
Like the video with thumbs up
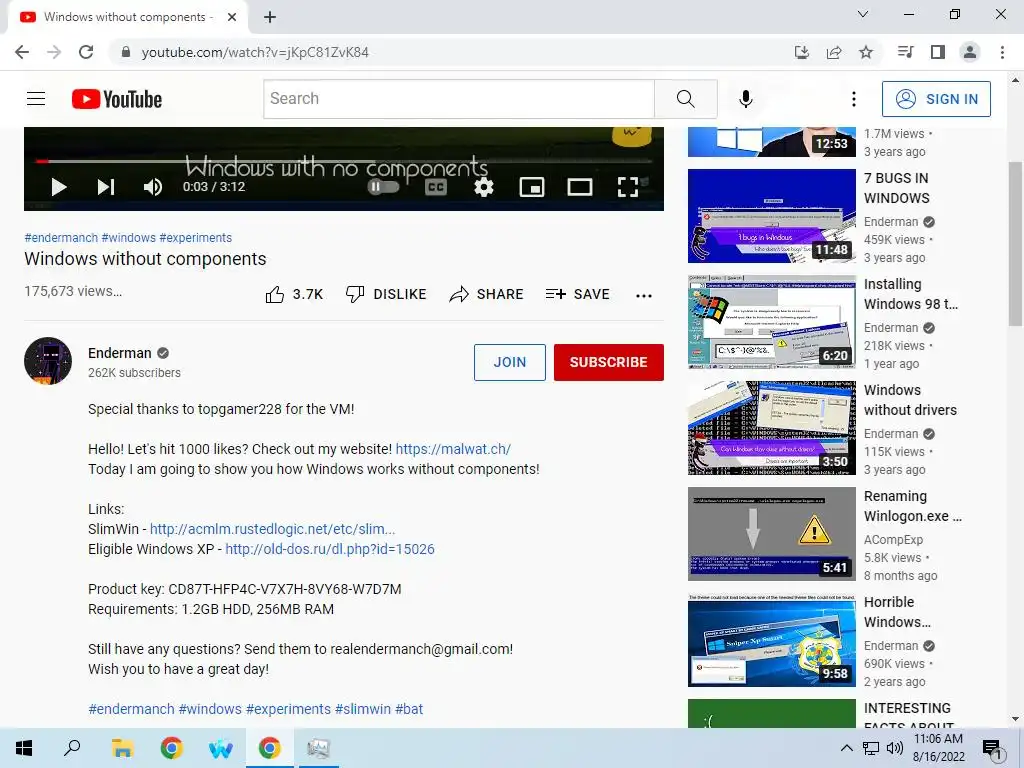[x=294, y=295]
